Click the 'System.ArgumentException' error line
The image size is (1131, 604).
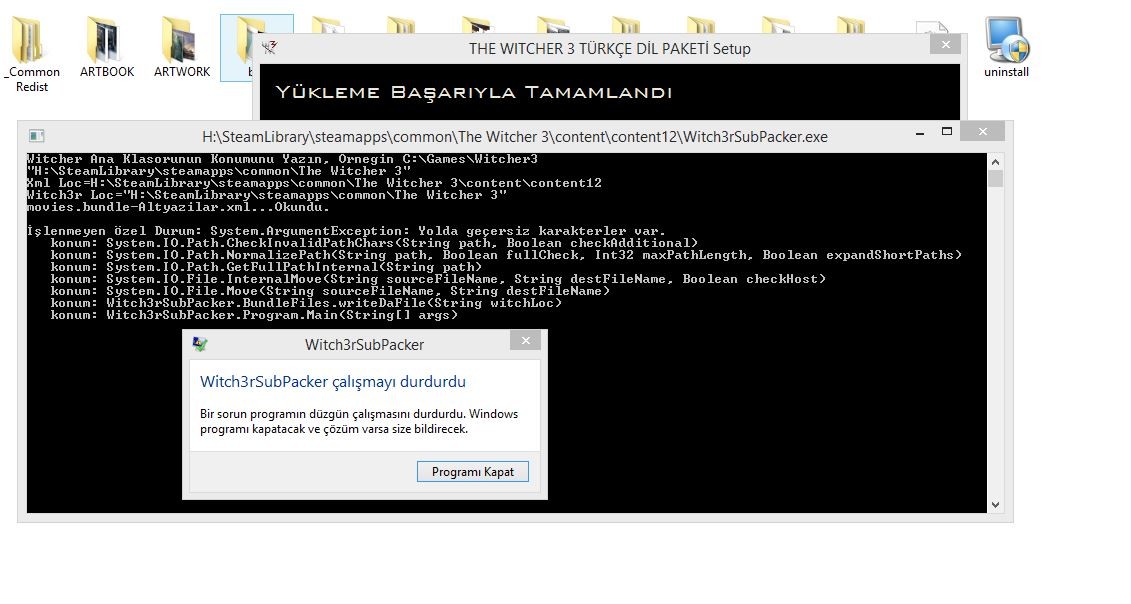click(x=346, y=231)
